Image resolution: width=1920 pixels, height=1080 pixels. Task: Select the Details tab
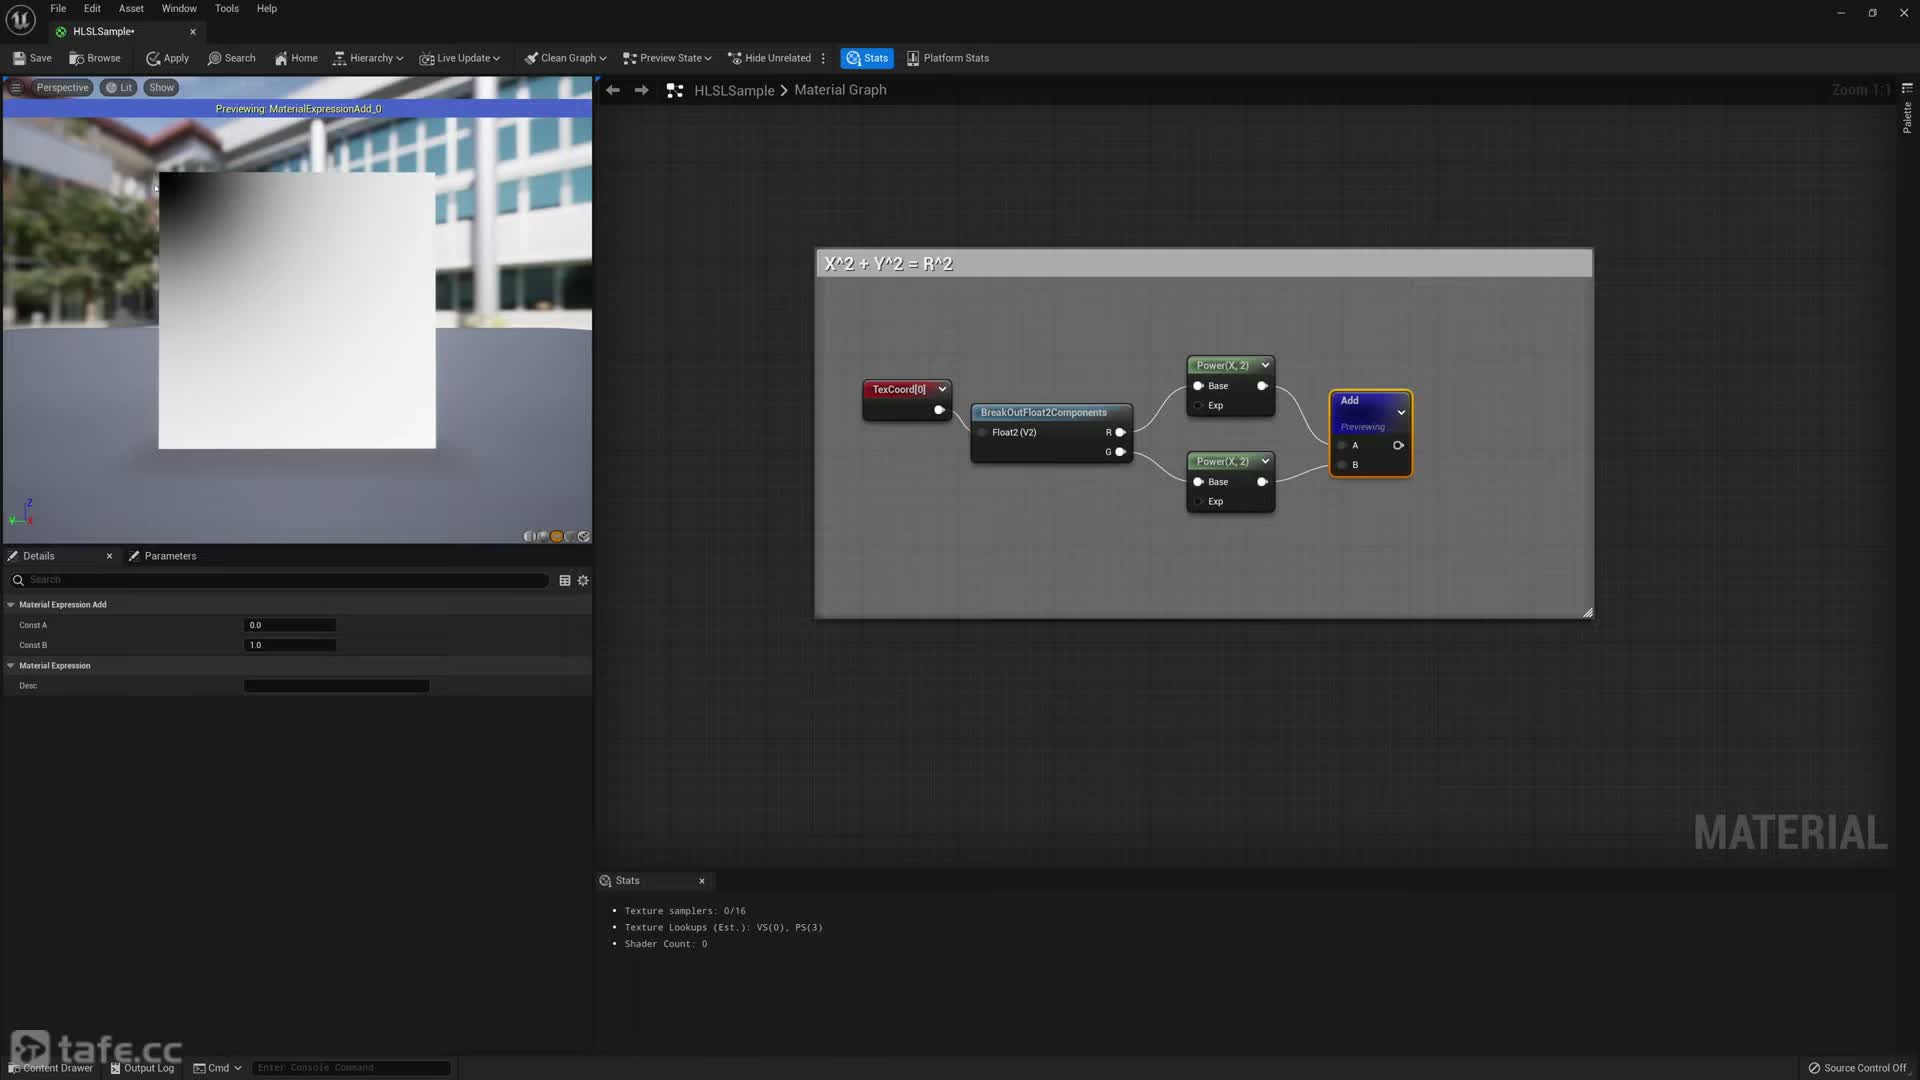tap(39, 556)
